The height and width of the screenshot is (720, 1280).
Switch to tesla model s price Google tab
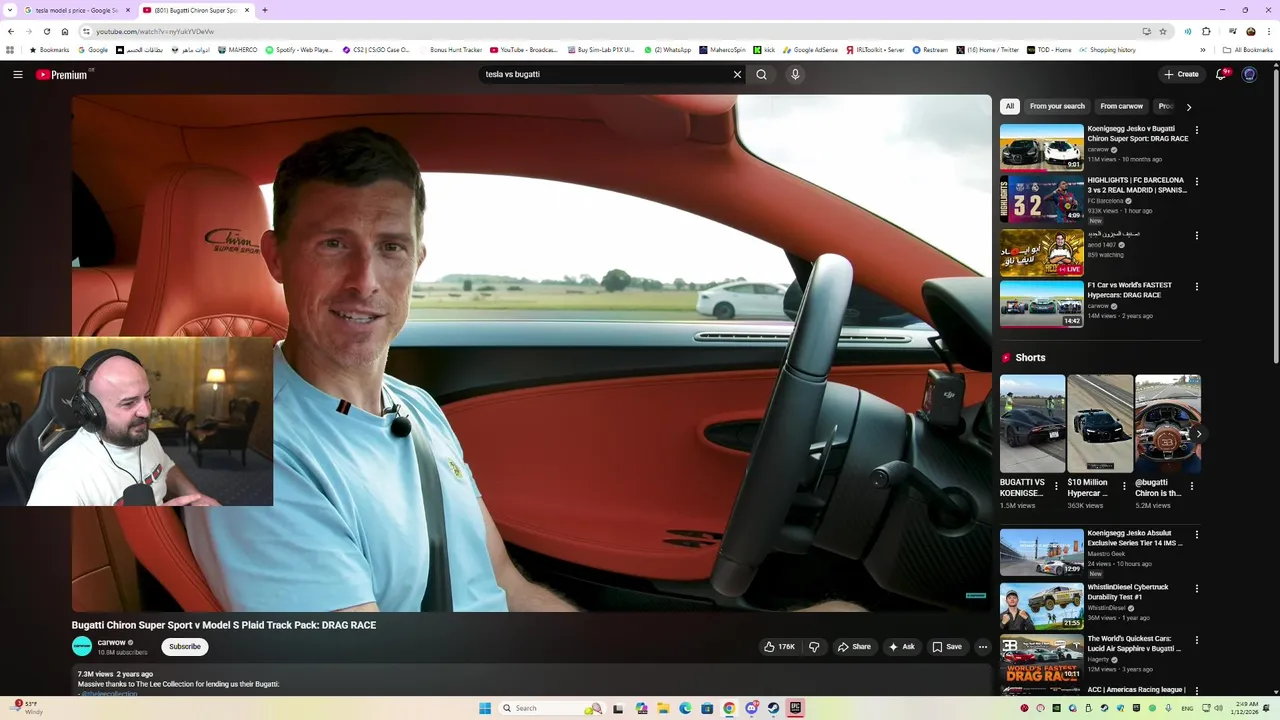click(76, 10)
